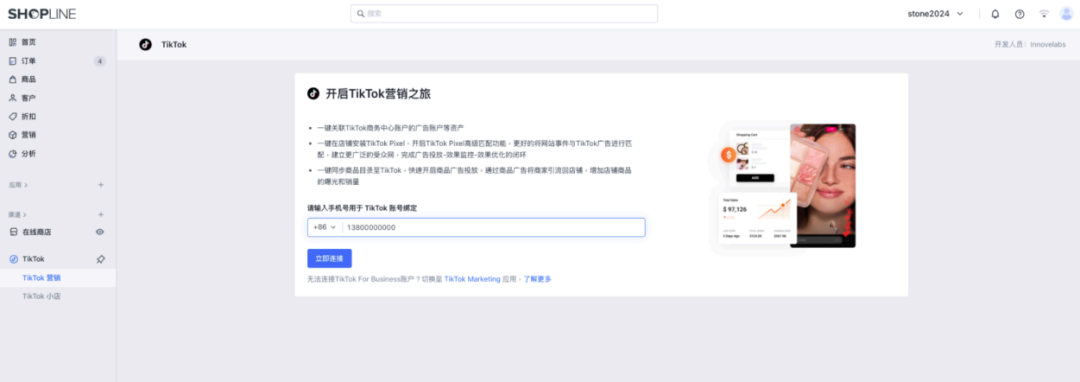The height and width of the screenshot is (382, 1080).
Task: Click the 首页 home icon in sidebar
Action: 12,43
